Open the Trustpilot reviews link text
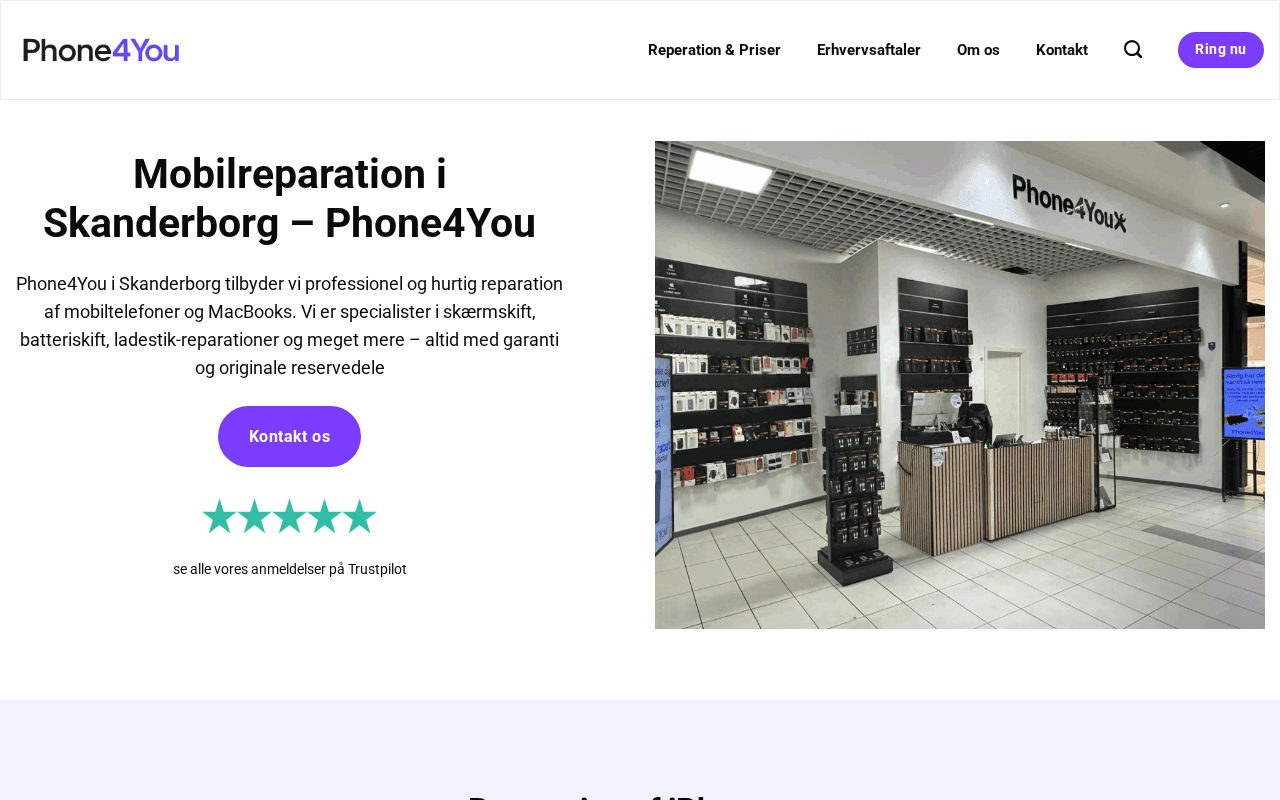 click(290, 569)
